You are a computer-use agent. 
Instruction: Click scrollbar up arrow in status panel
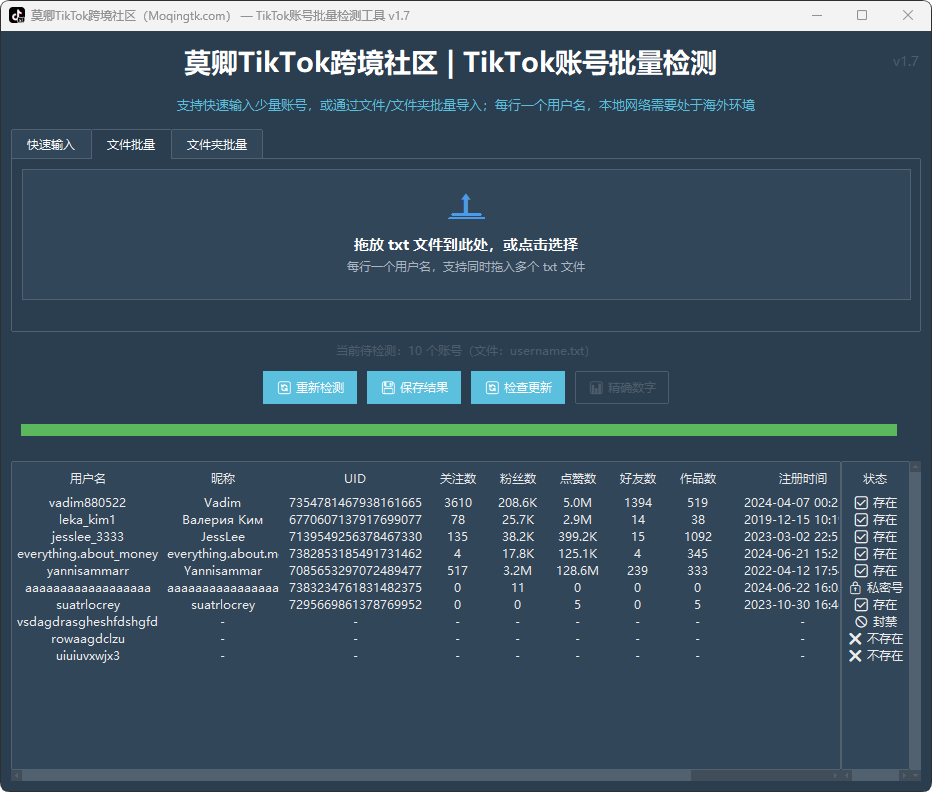coord(915,467)
